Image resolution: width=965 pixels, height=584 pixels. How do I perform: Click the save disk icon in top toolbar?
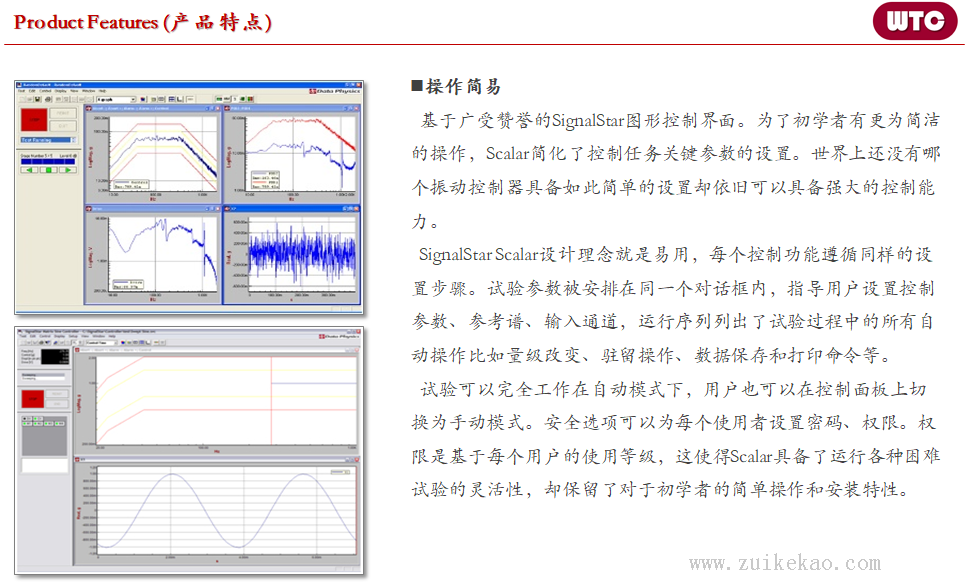click(x=38, y=99)
